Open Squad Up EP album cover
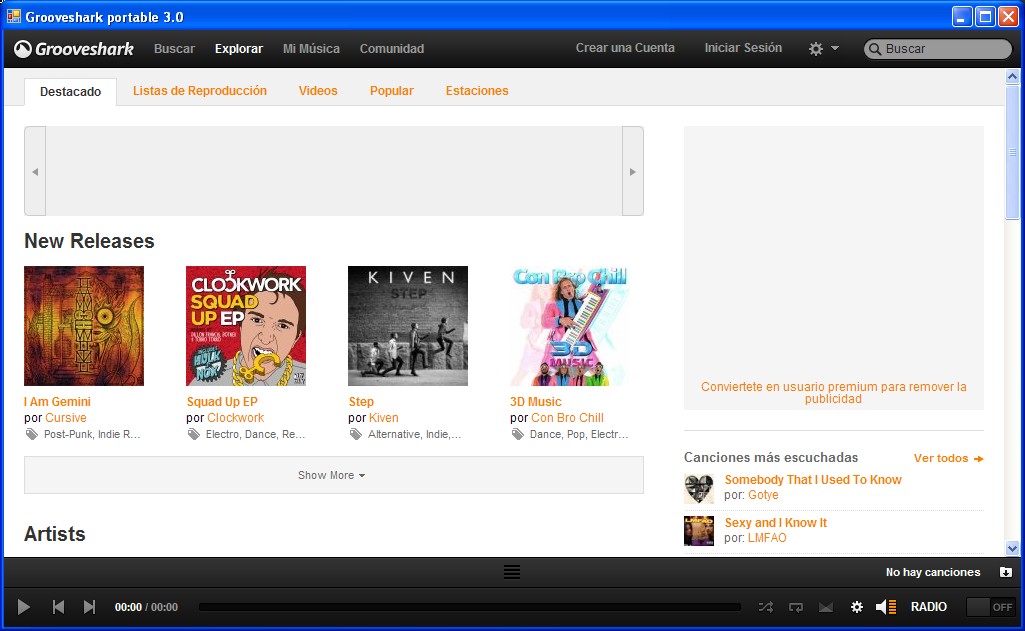Screen dimensions: 1025x631 point(246,326)
